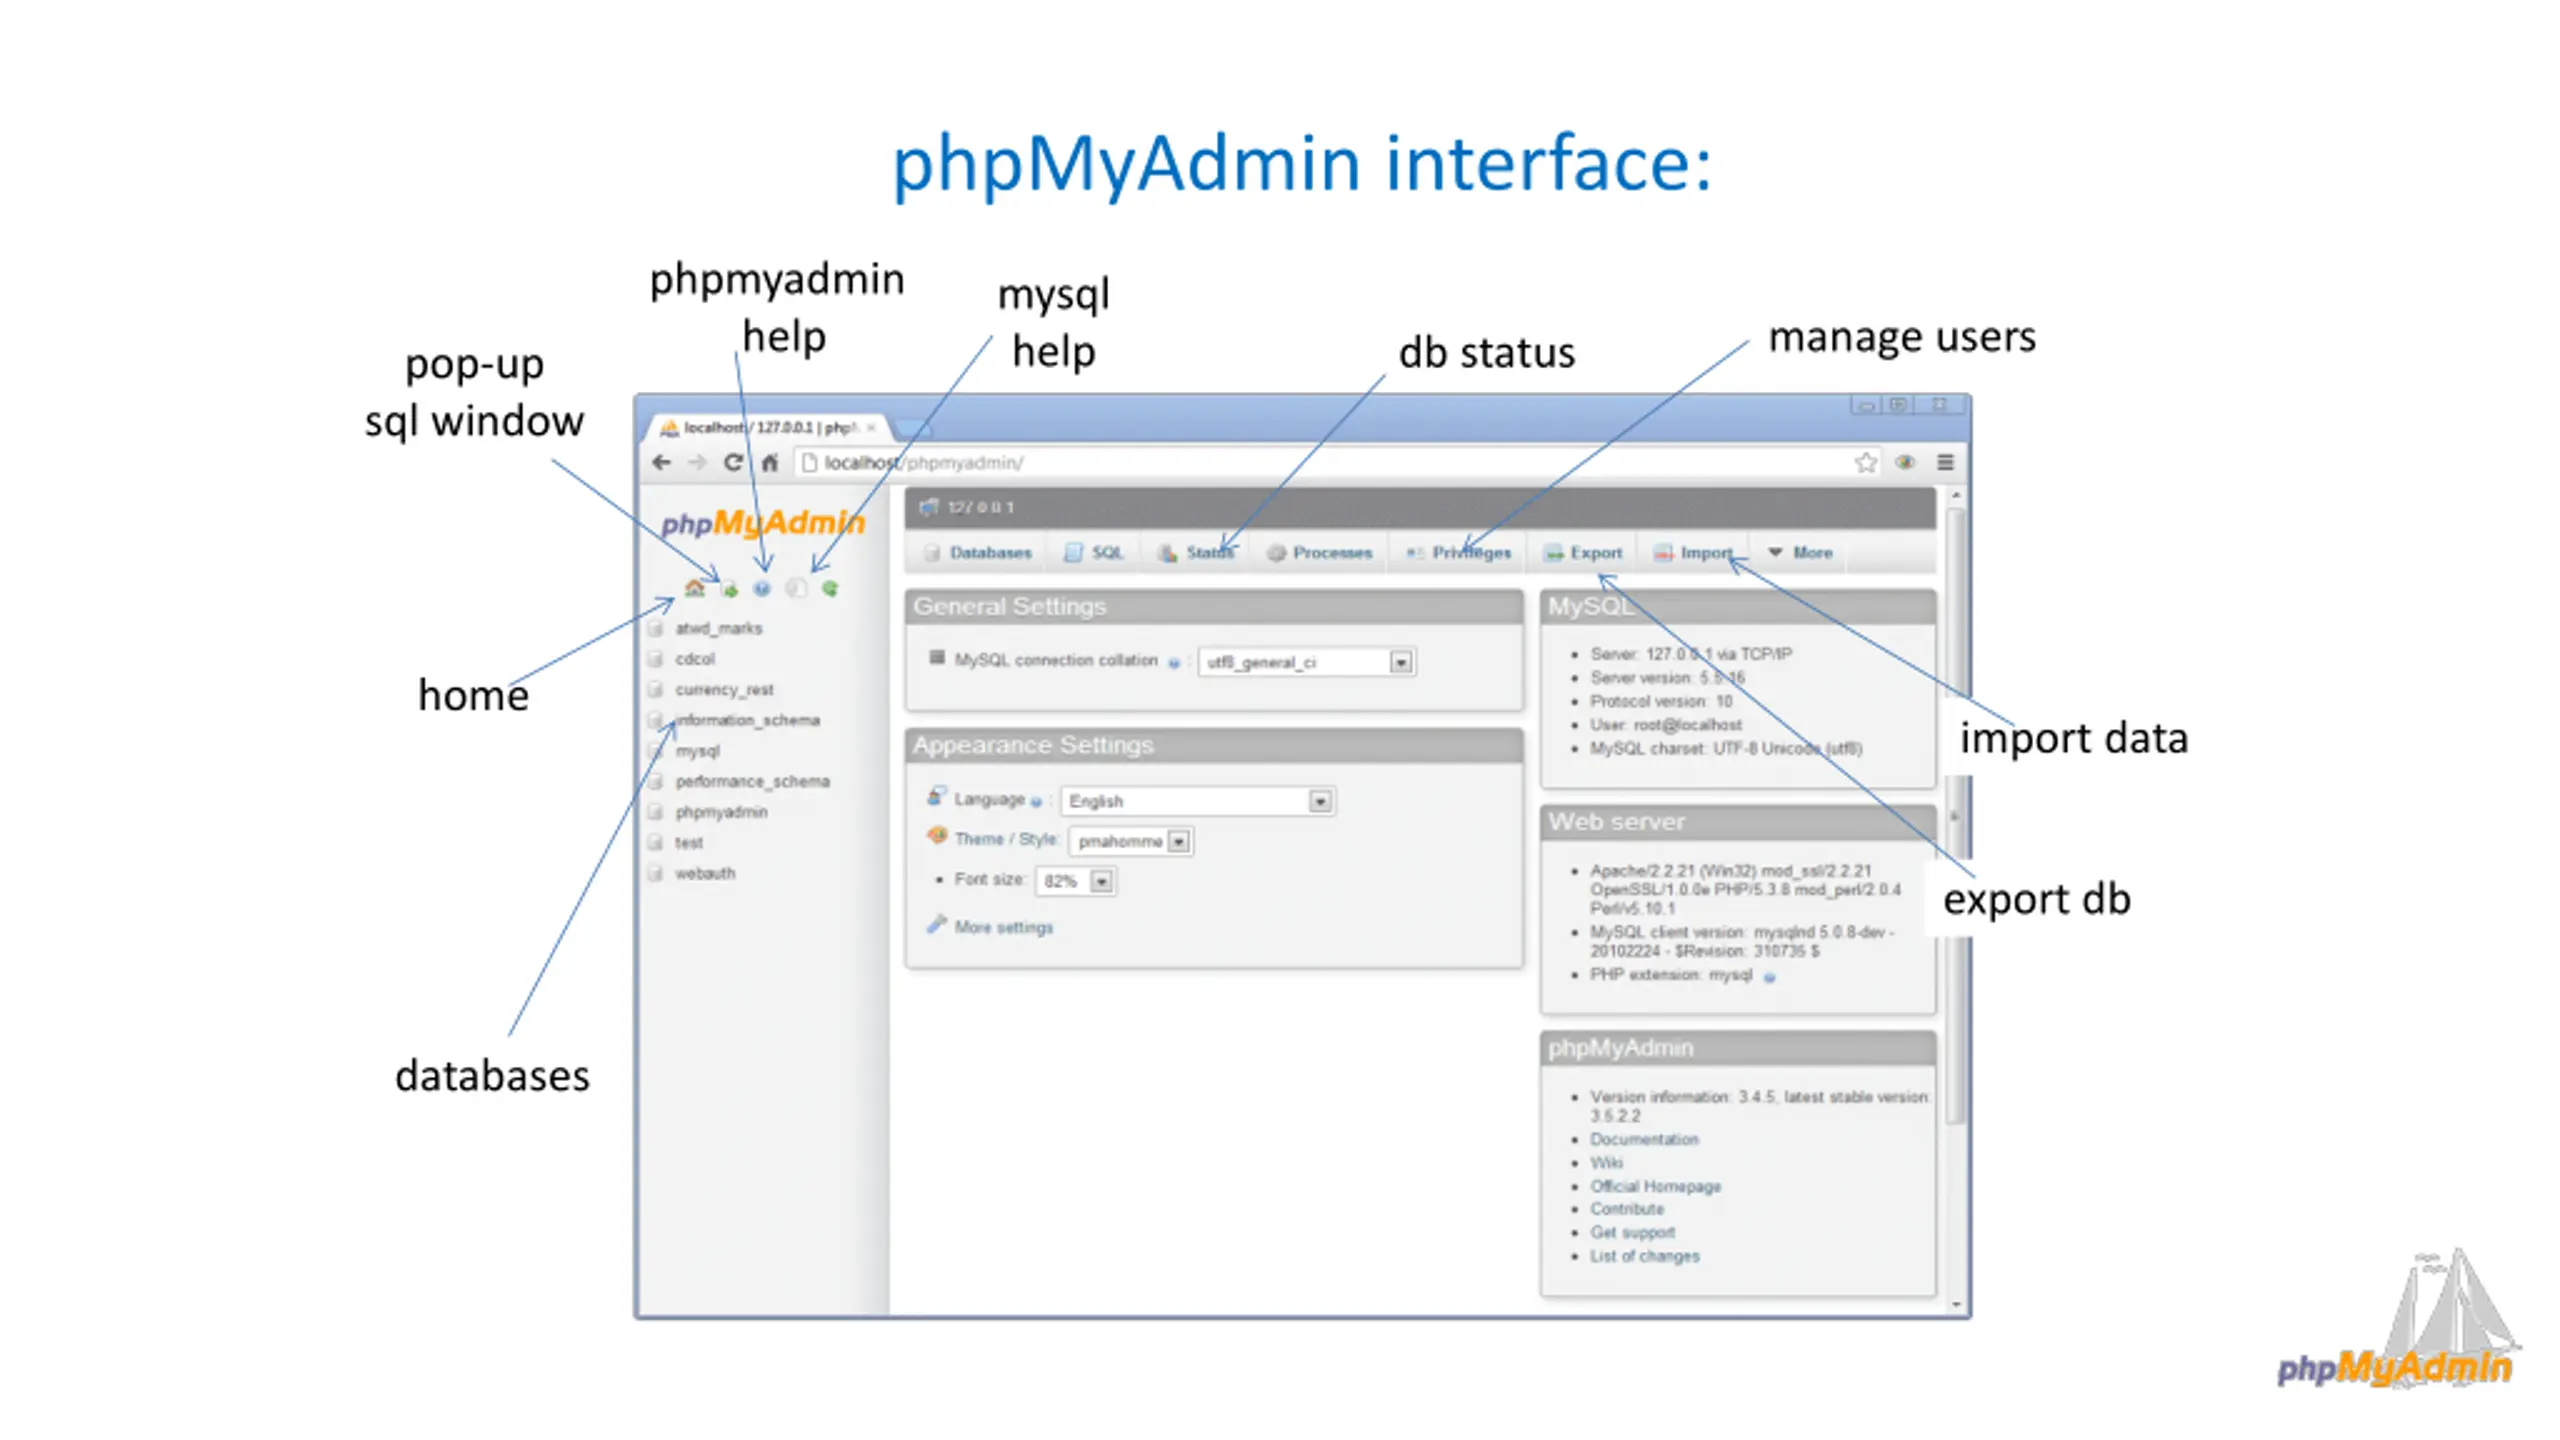
Task: Open the MySQL documentation icon in sidebar
Action: point(796,588)
